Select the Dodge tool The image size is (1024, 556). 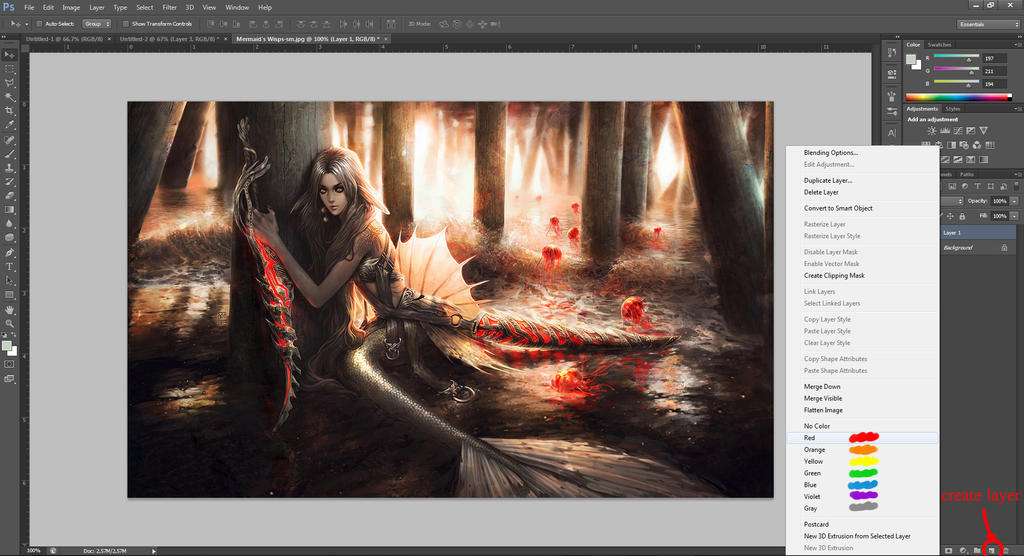pyautogui.click(x=9, y=238)
